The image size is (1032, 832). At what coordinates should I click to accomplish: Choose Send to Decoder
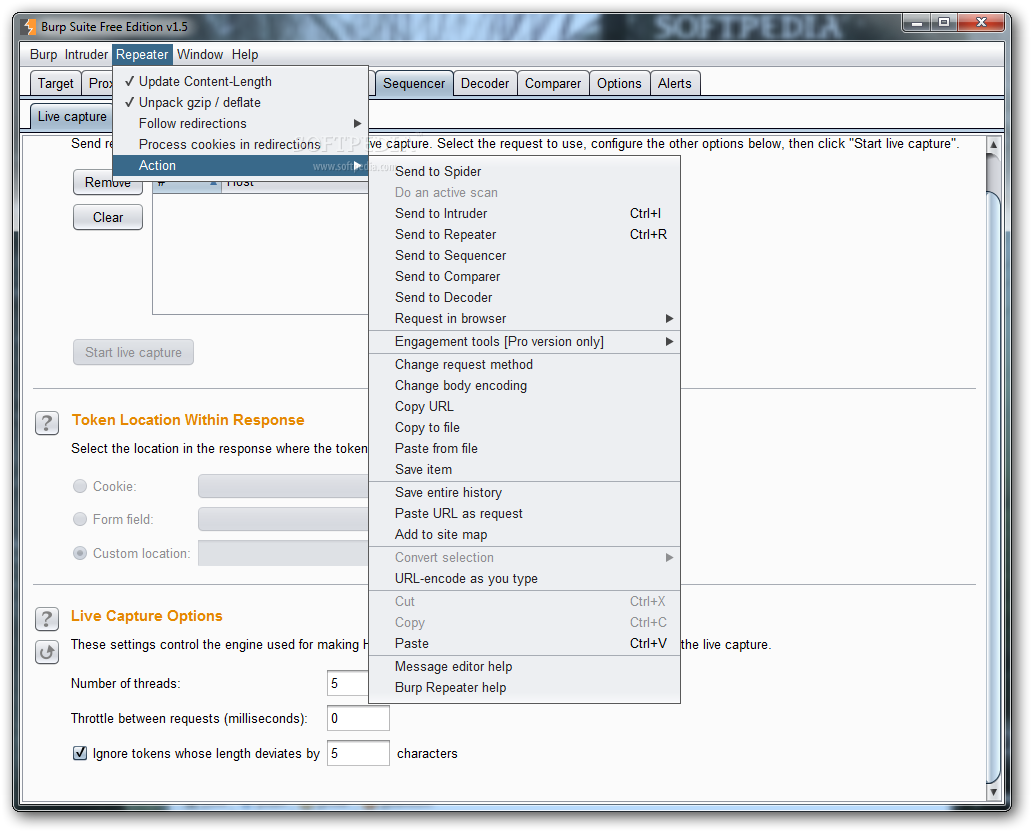point(524,298)
